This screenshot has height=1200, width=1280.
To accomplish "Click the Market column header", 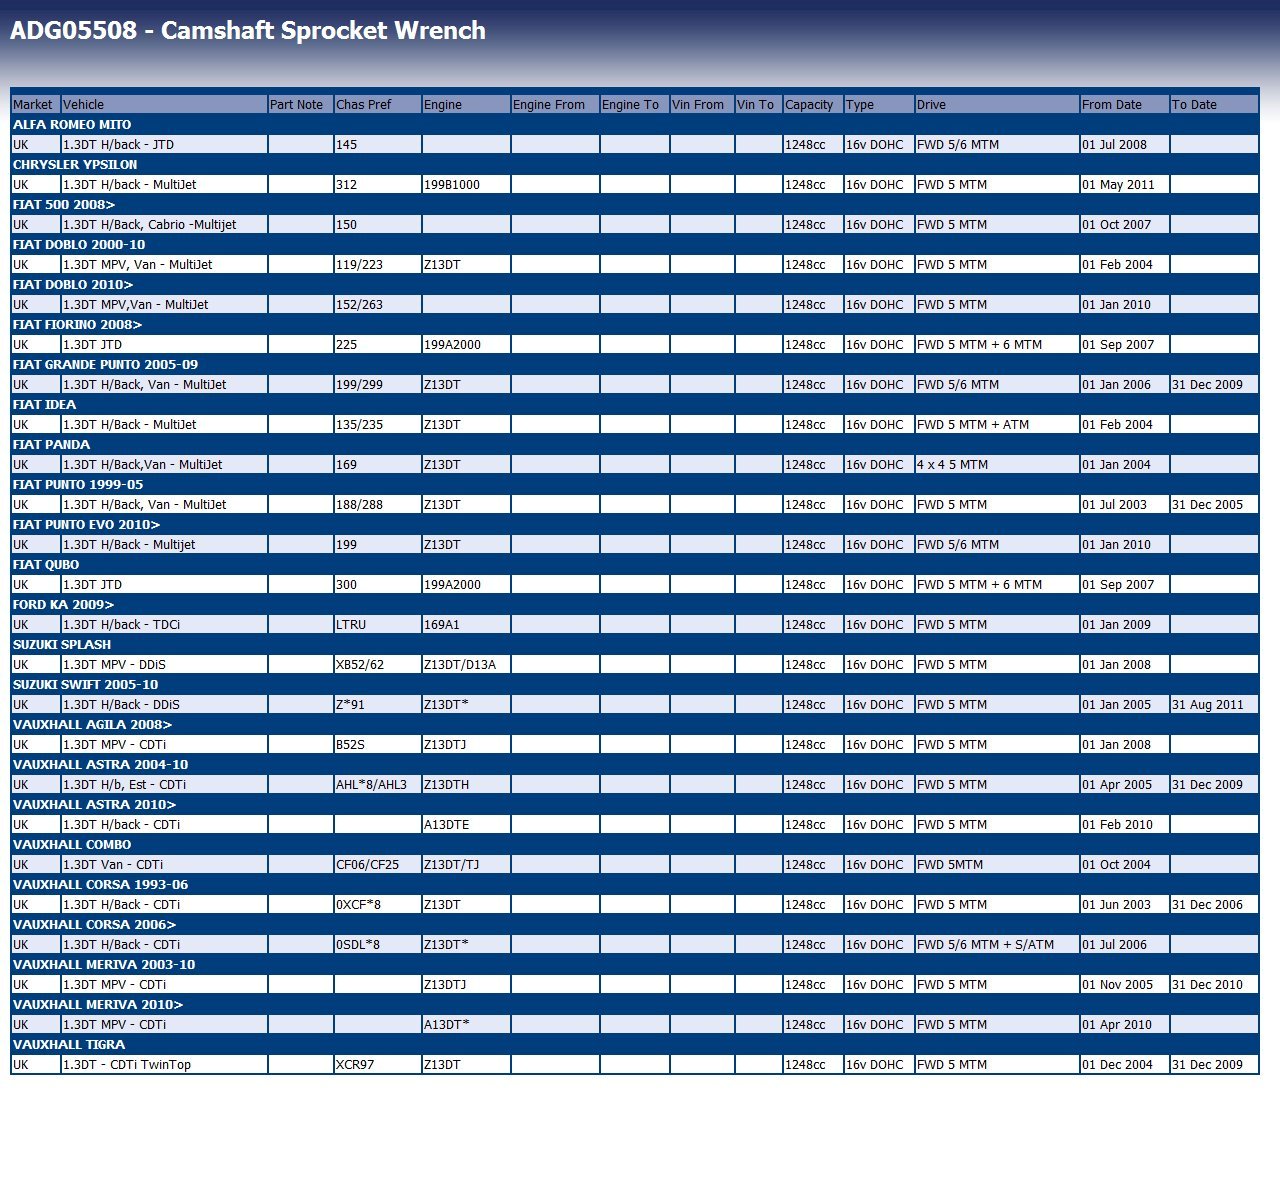I will click(x=36, y=104).
